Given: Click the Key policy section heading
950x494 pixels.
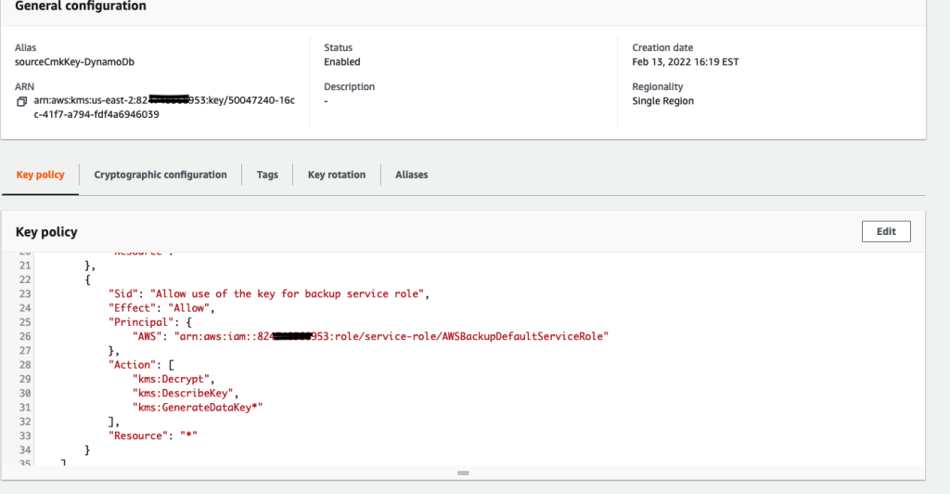Looking at the screenshot, I should click(47, 232).
